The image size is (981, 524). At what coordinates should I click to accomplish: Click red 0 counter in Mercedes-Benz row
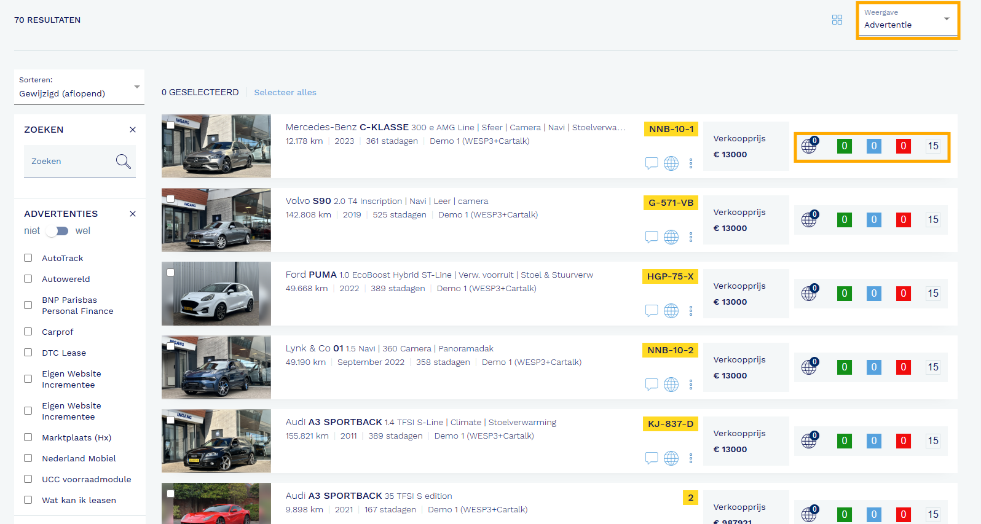[903, 146]
